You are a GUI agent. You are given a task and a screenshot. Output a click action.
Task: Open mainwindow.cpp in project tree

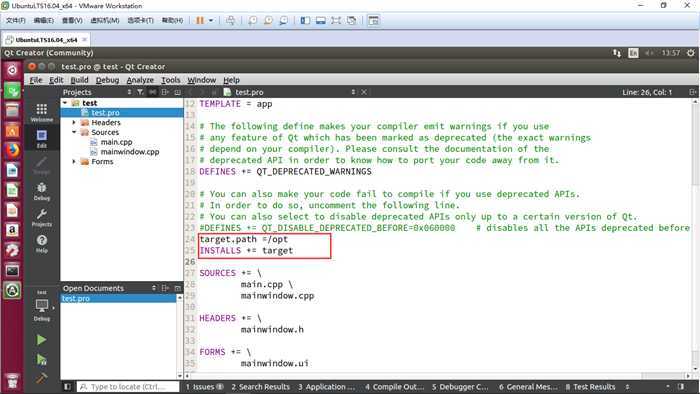(x=129, y=152)
